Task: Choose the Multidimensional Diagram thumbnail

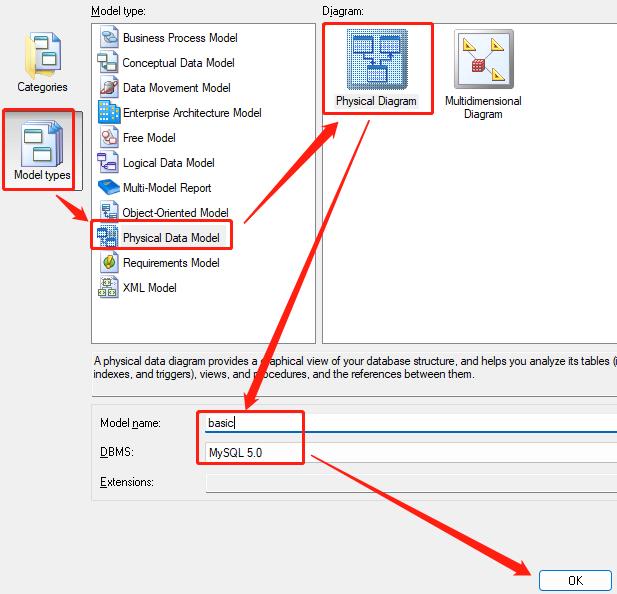Action: click(x=484, y=59)
